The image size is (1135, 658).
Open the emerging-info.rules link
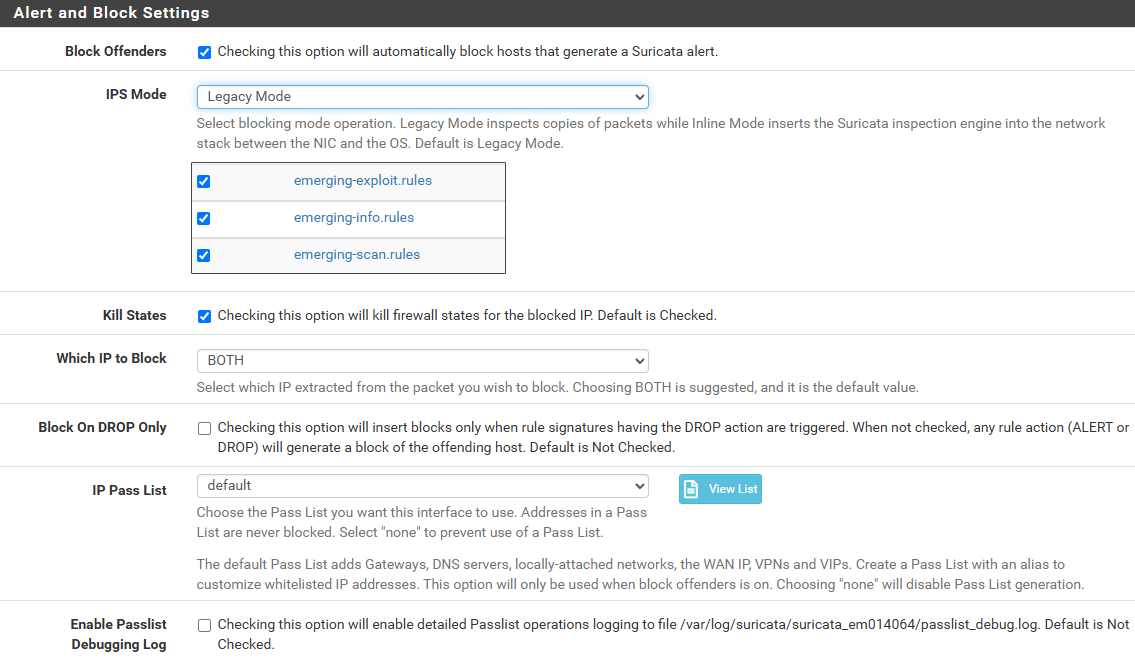click(354, 217)
